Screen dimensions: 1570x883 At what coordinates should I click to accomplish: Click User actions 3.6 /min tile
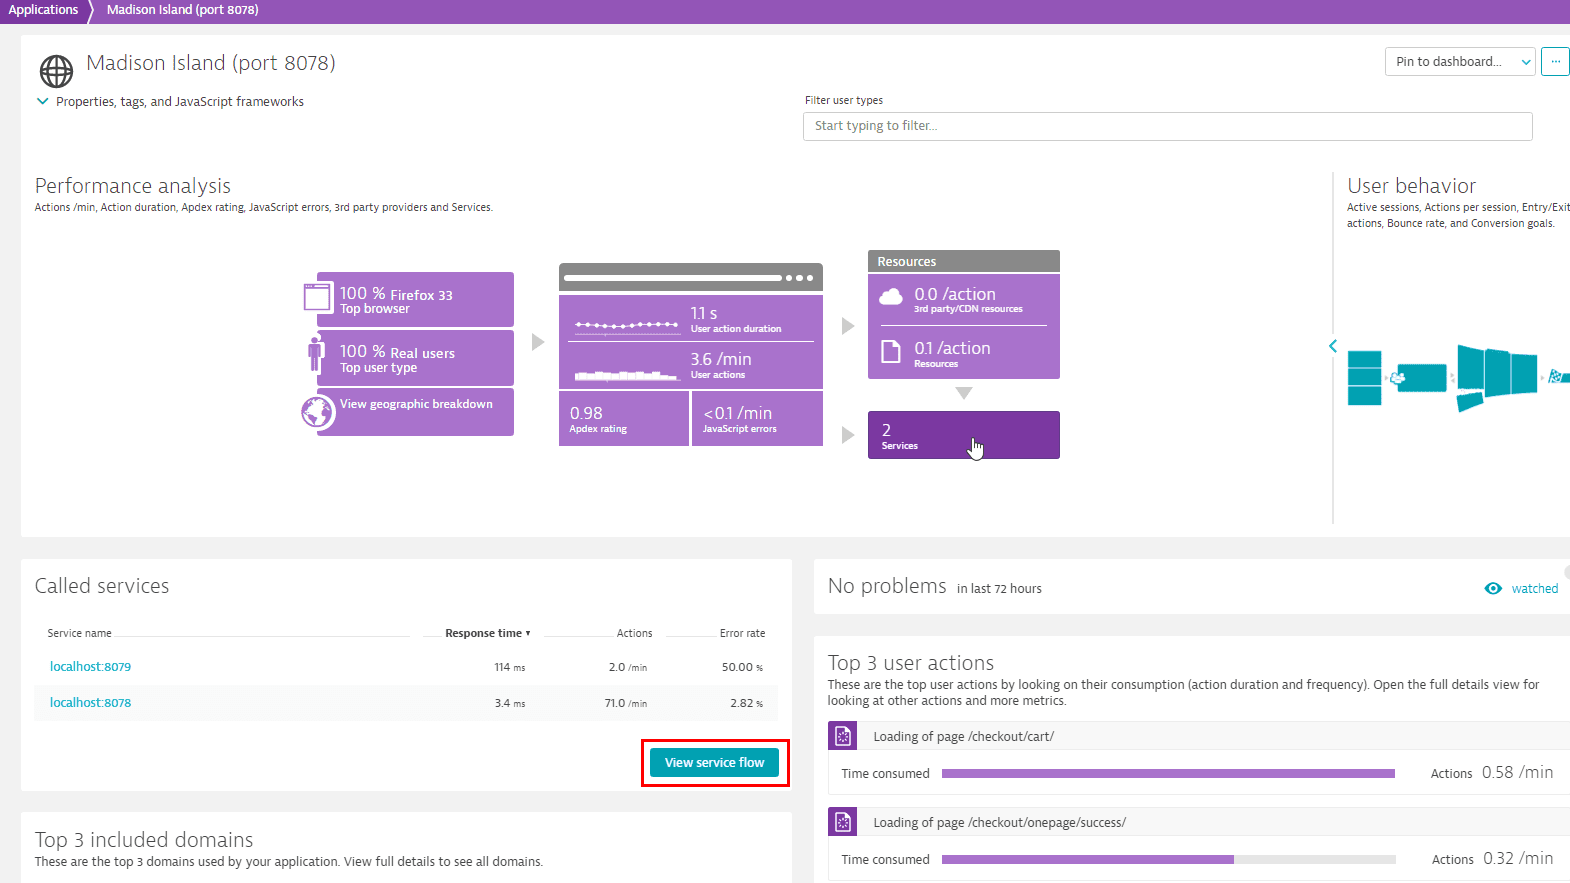coord(690,366)
